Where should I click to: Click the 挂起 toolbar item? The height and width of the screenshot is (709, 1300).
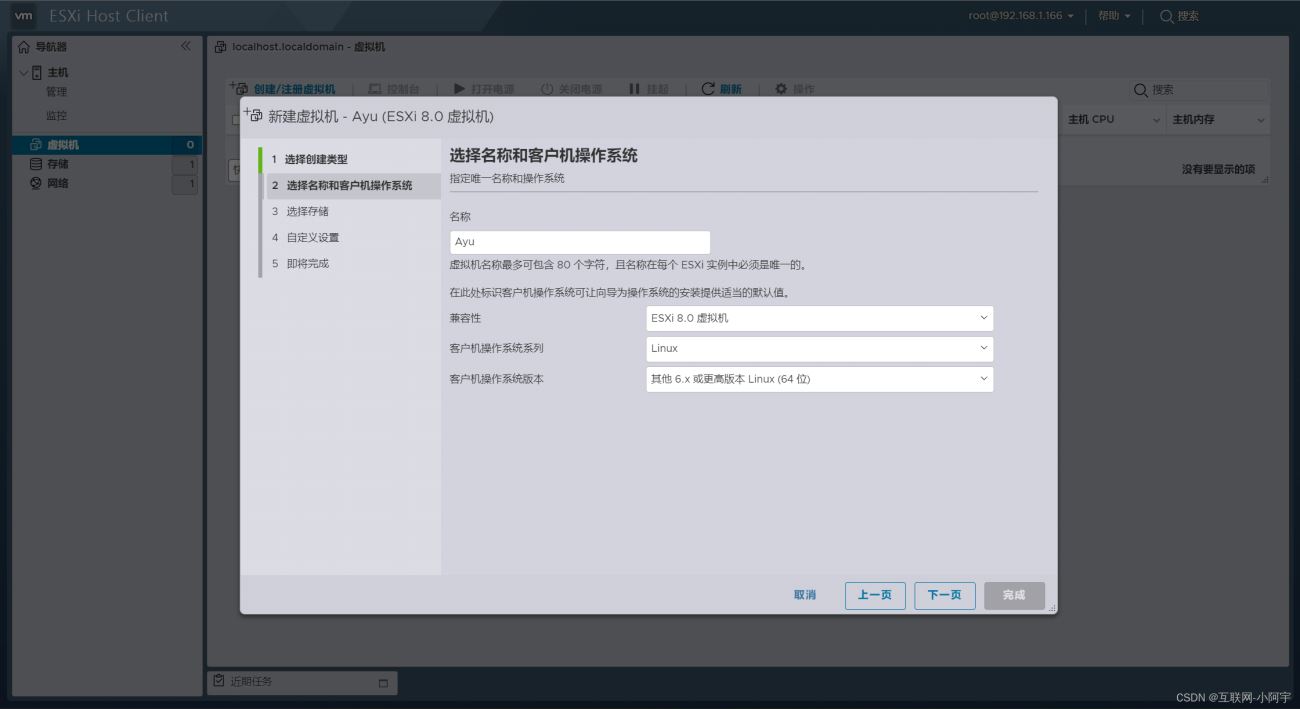point(648,89)
